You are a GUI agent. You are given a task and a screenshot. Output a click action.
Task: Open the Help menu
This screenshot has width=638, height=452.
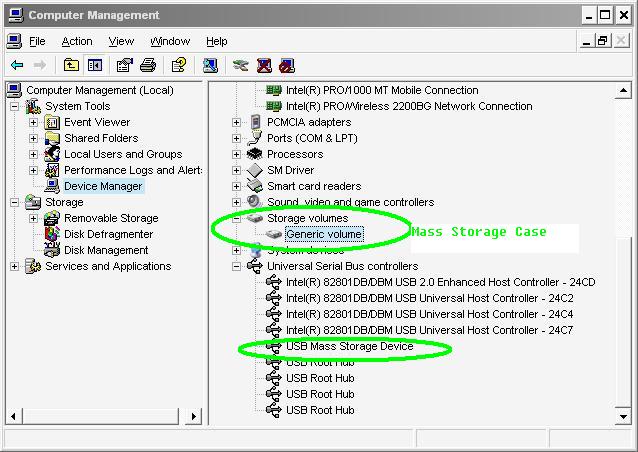(x=216, y=41)
